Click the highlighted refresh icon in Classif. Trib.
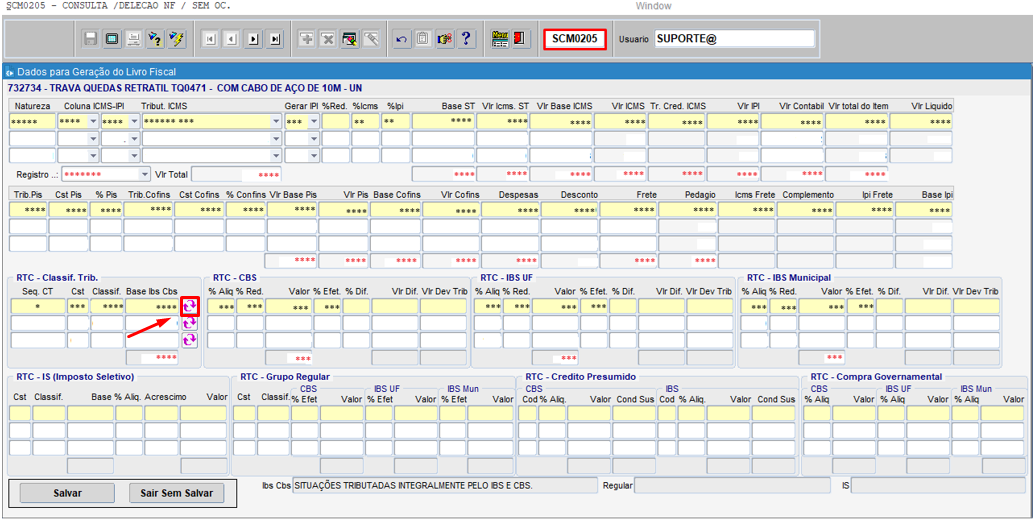This screenshot has height=523, width=1035. click(x=189, y=307)
